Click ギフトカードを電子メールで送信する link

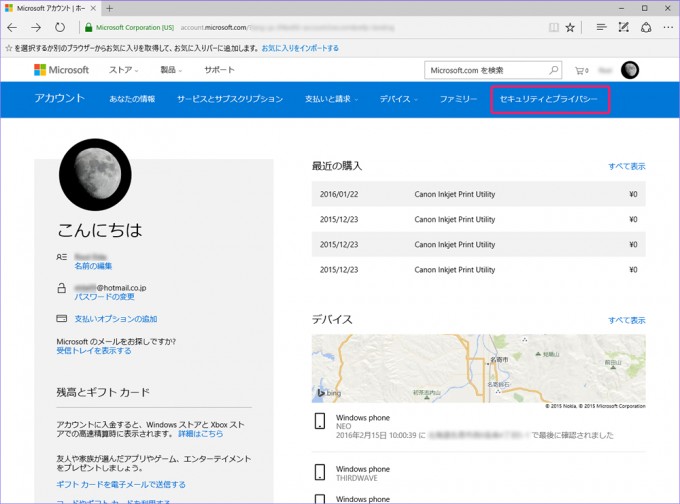(x=121, y=484)
